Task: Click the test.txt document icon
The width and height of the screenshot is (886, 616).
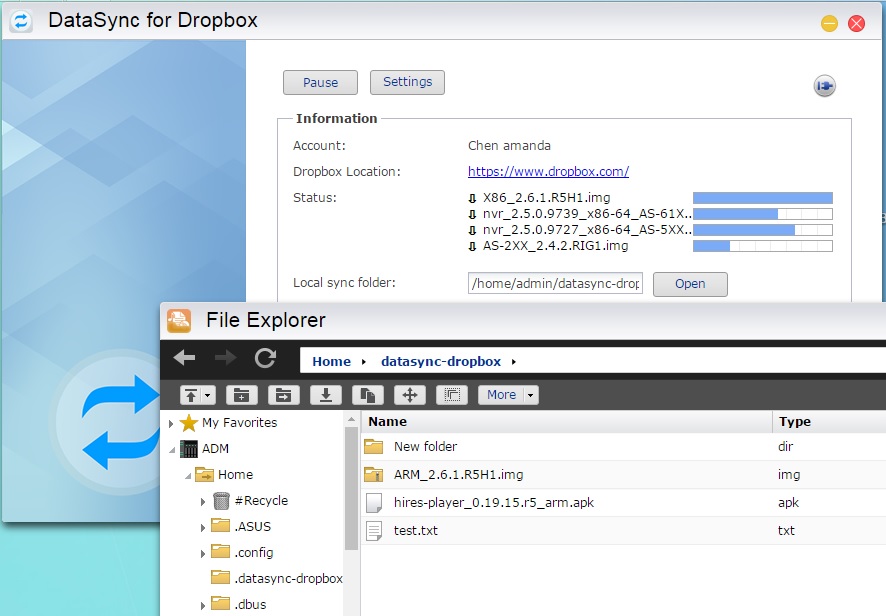Action: (x=373, y=531)
